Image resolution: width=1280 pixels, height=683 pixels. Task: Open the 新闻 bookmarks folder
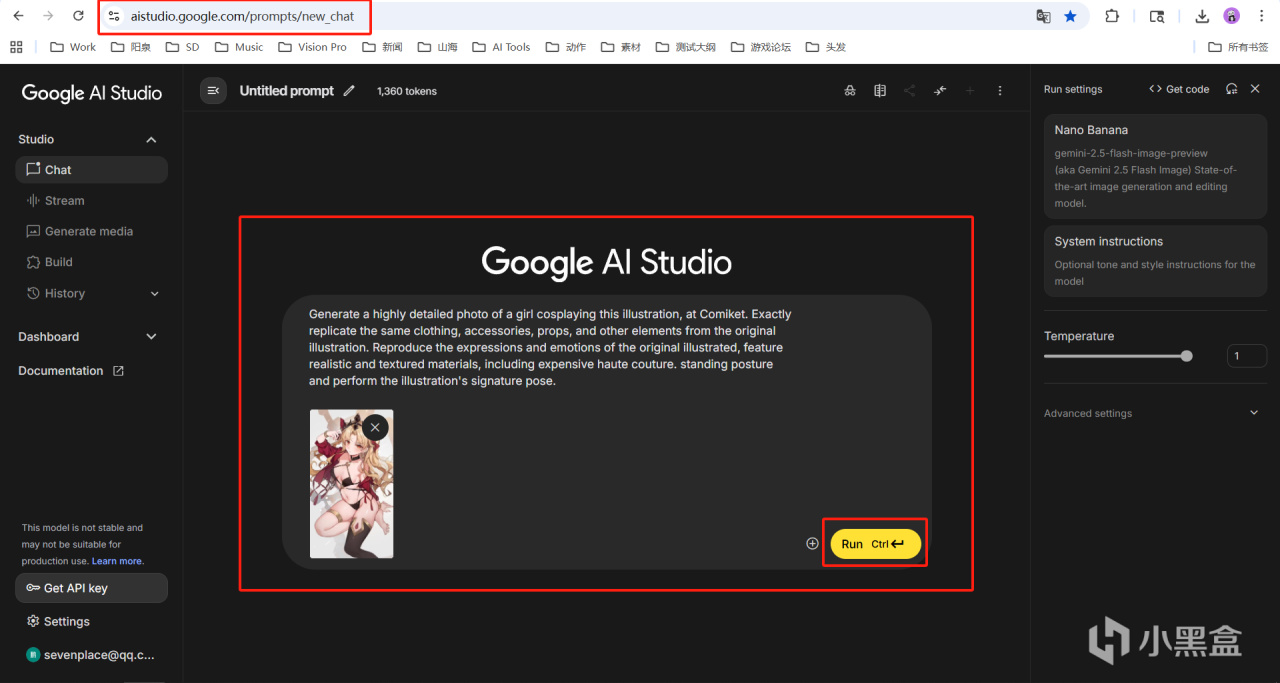tap(383, 47)
